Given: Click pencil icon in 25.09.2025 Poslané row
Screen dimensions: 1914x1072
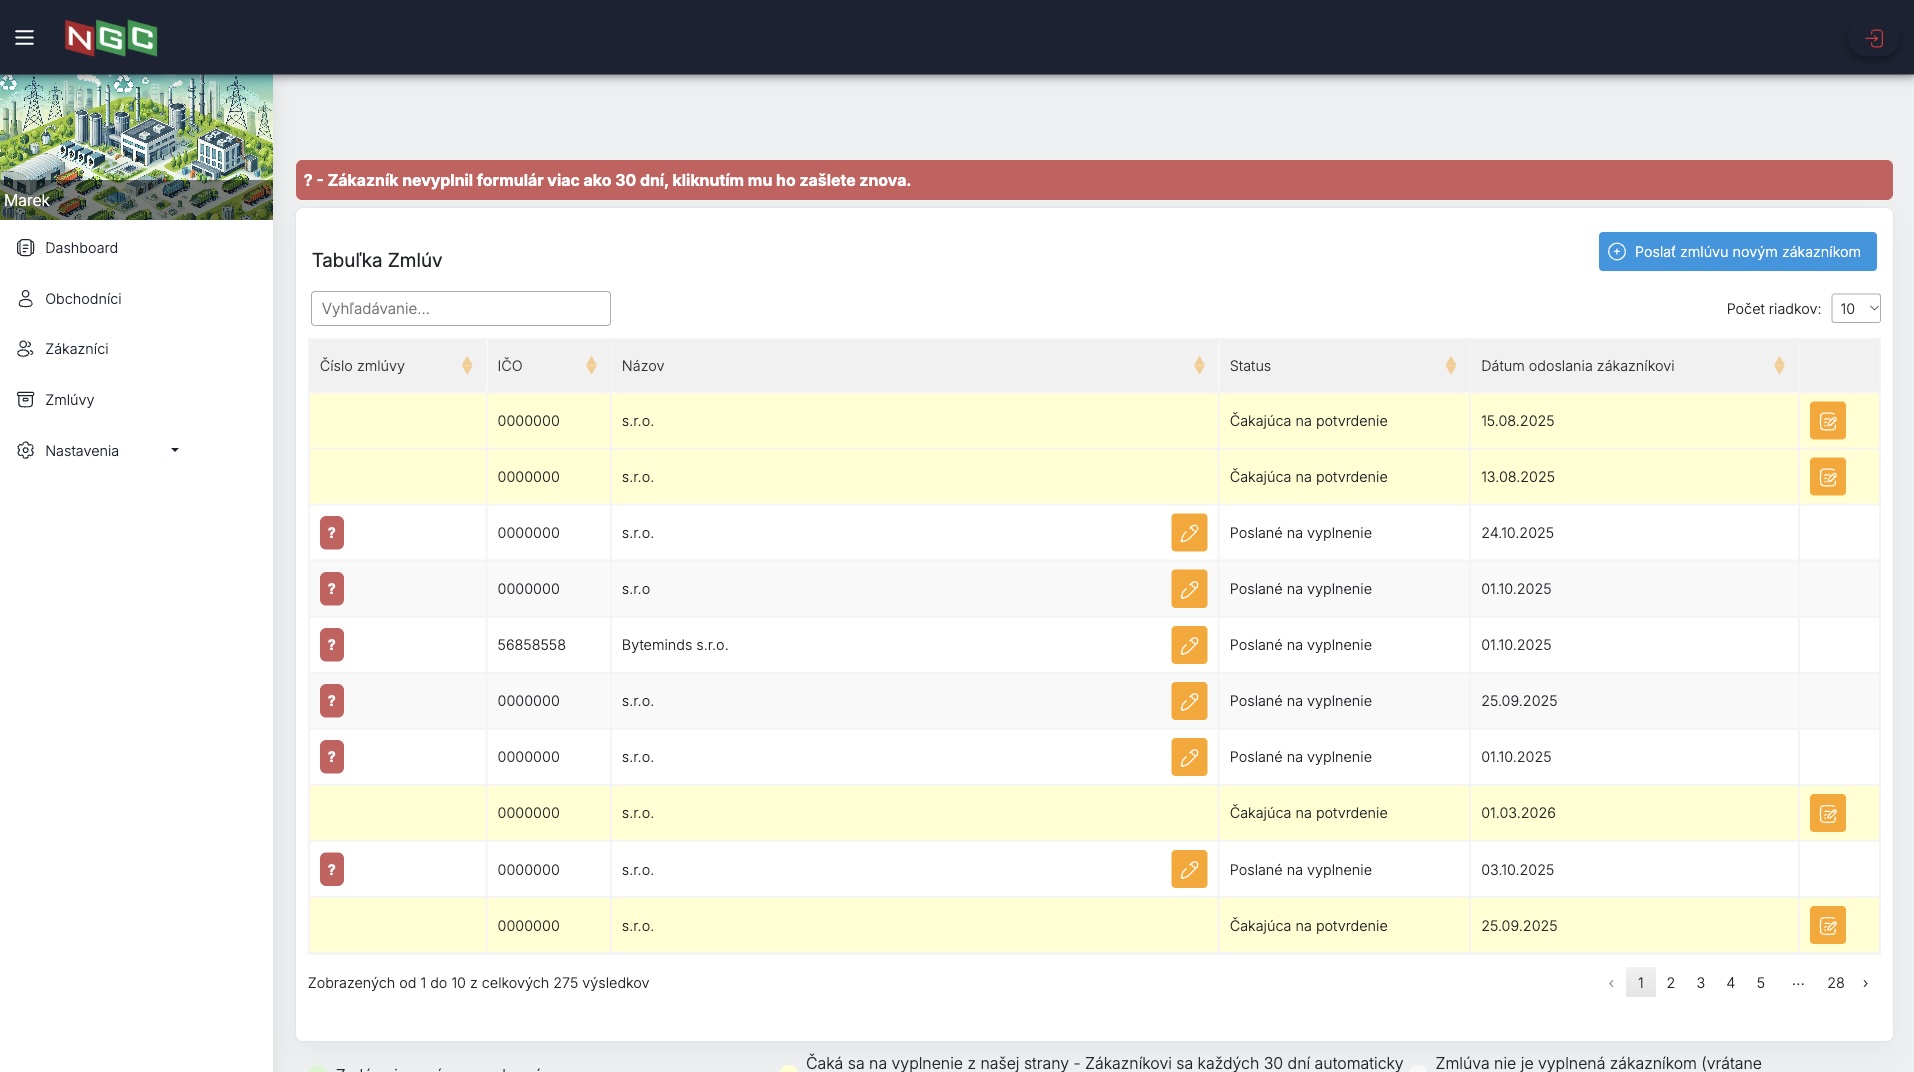Looking at the screenshot, I should point(1189,701).
